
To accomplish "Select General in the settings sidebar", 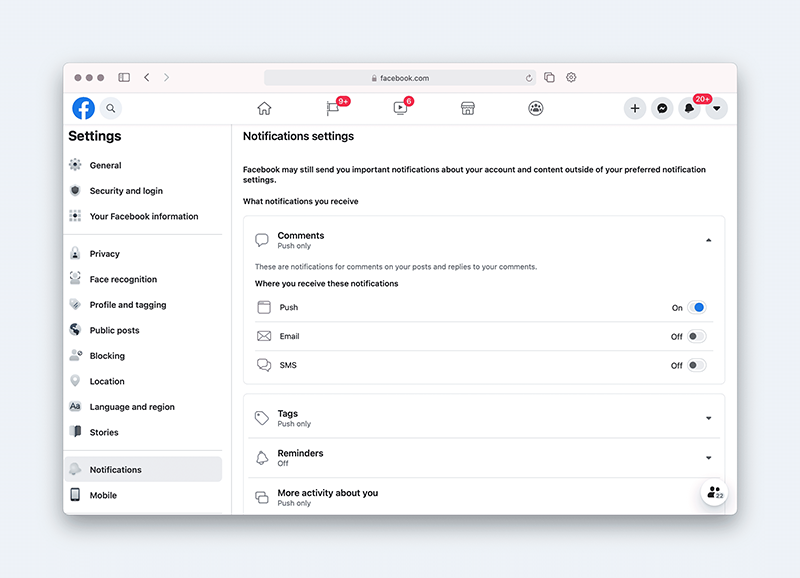I will 105,165.
